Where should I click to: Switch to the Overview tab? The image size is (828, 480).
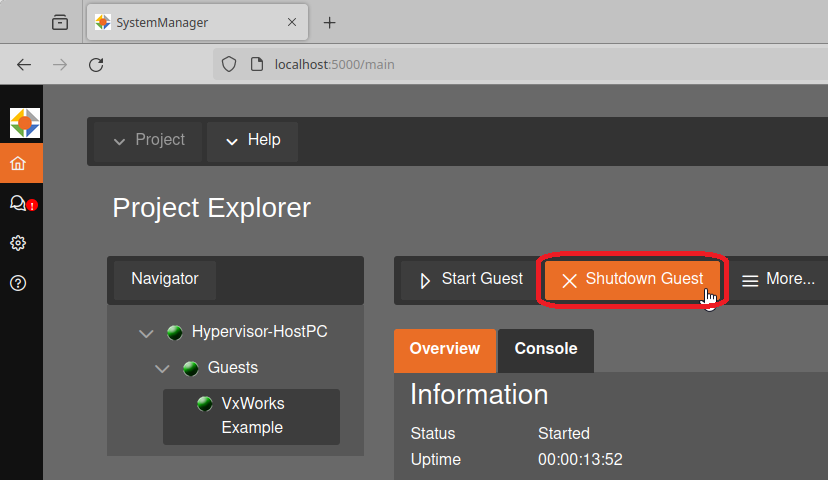point(445,350)
